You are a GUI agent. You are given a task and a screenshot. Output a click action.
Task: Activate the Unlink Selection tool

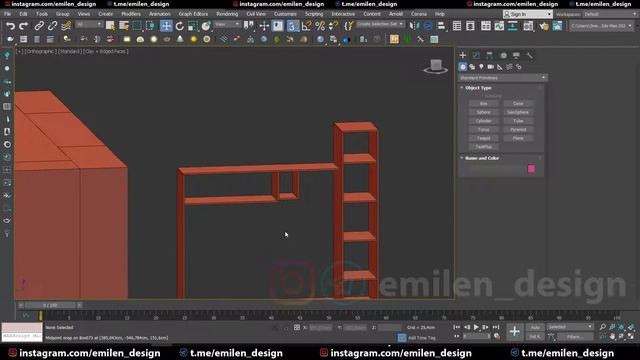[x=52, y=26]
